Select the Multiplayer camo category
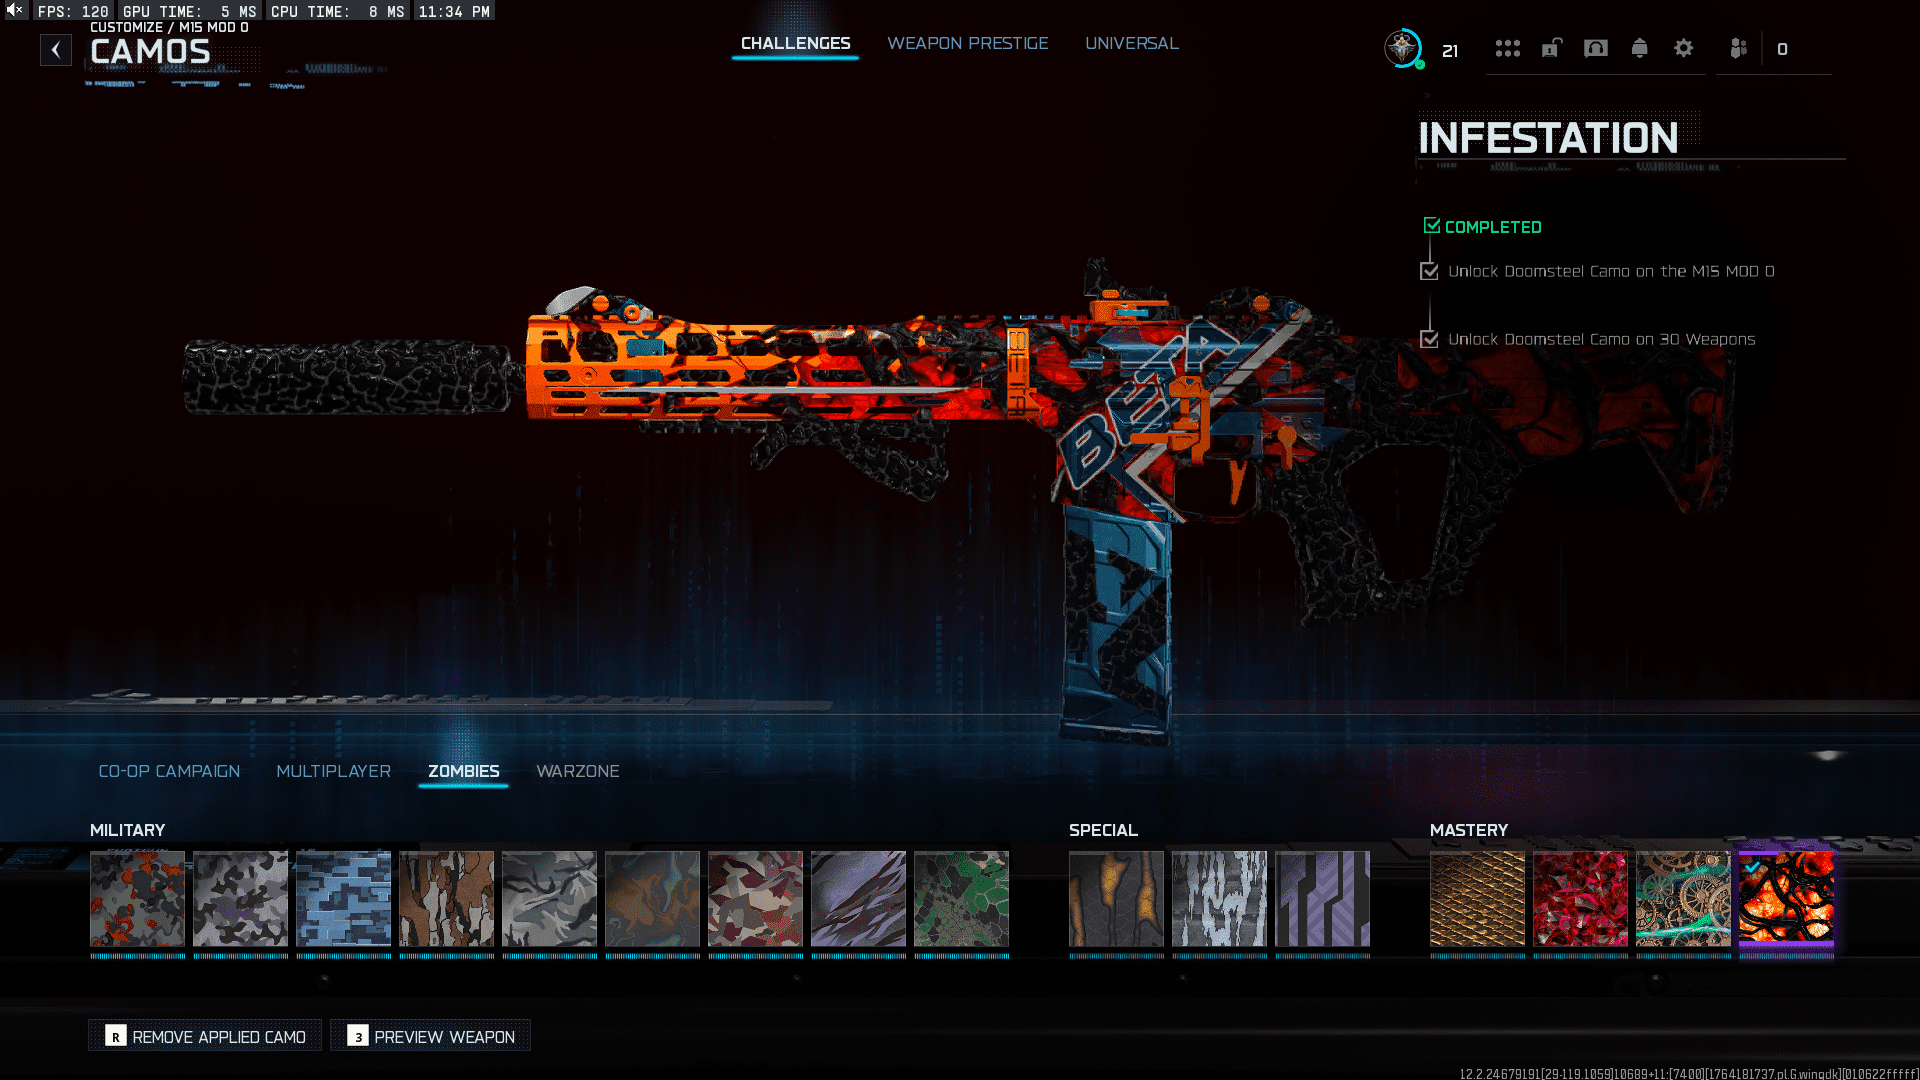 (333, 771)
